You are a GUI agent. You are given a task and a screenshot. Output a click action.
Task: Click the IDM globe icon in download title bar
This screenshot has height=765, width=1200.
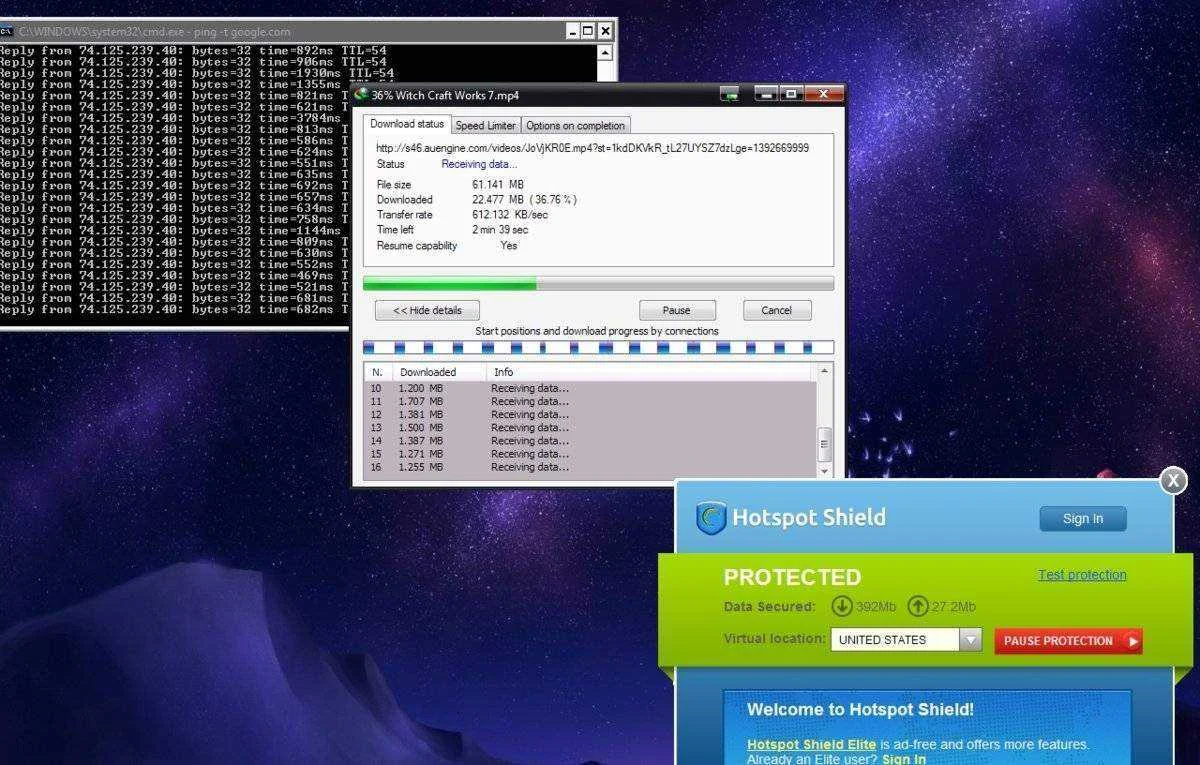[362, 95]
